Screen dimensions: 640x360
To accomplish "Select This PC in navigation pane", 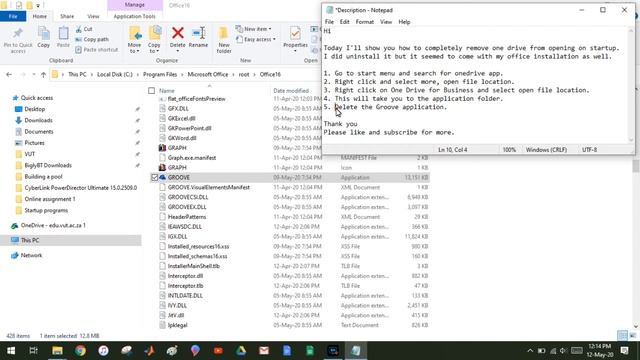I will click(30, 240).
